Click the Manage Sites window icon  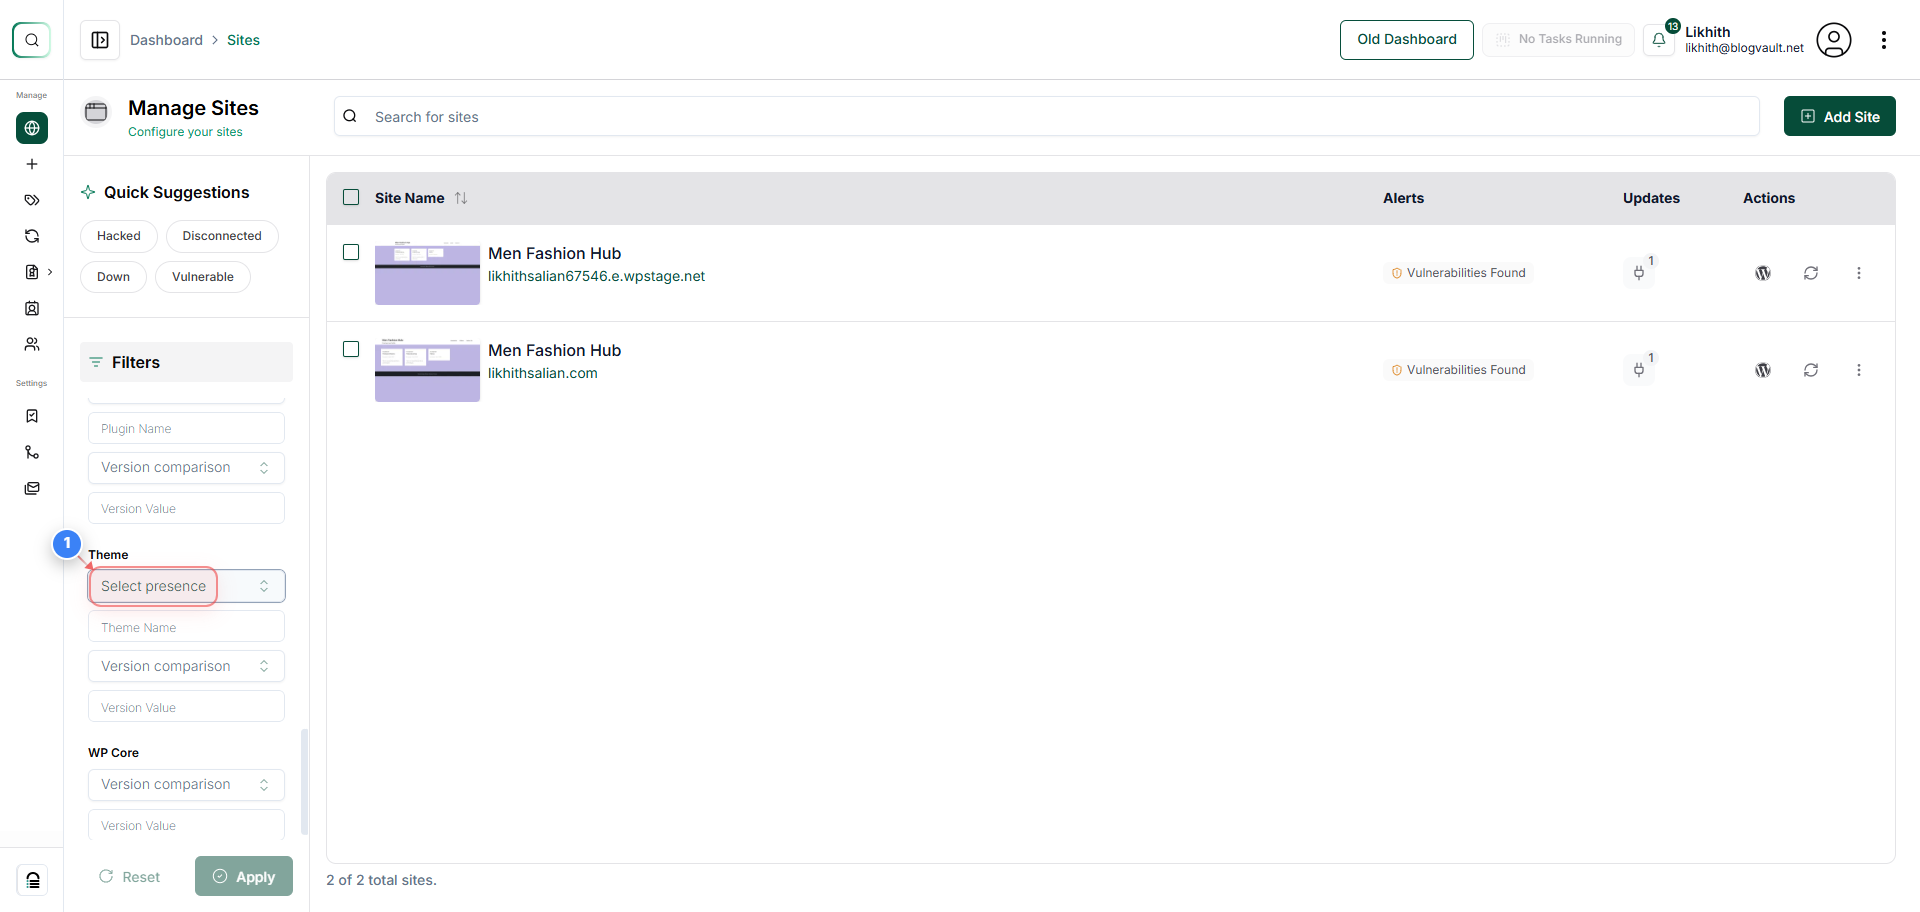click(x=96, y=111)
